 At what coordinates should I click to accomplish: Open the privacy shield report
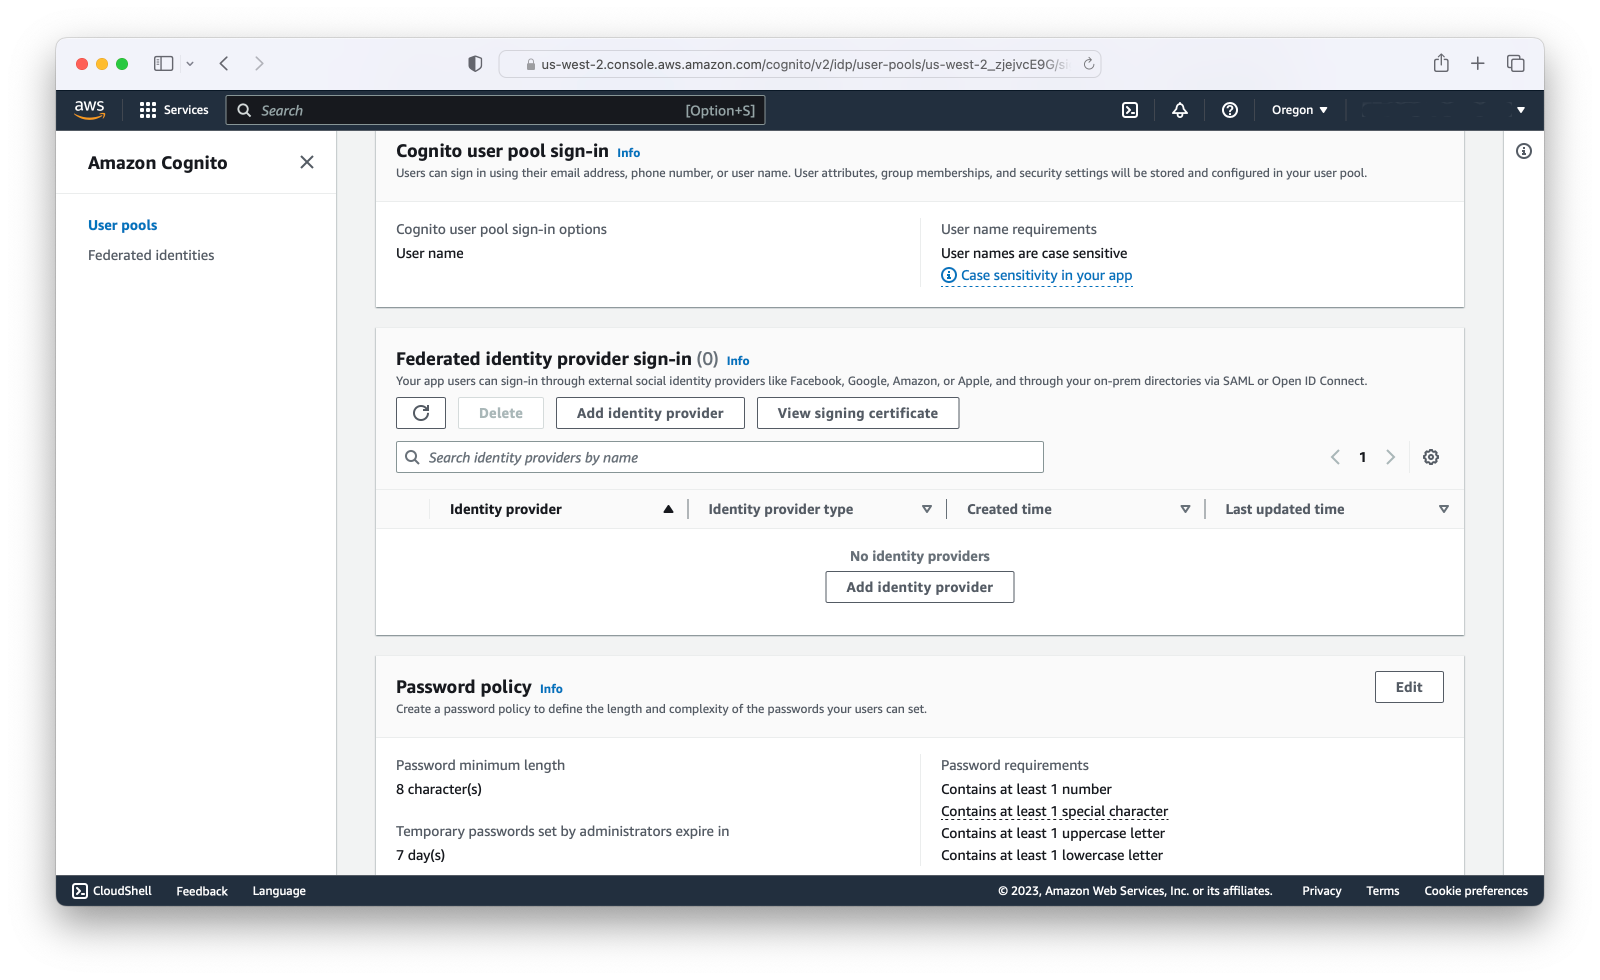(x=475, y=64)
